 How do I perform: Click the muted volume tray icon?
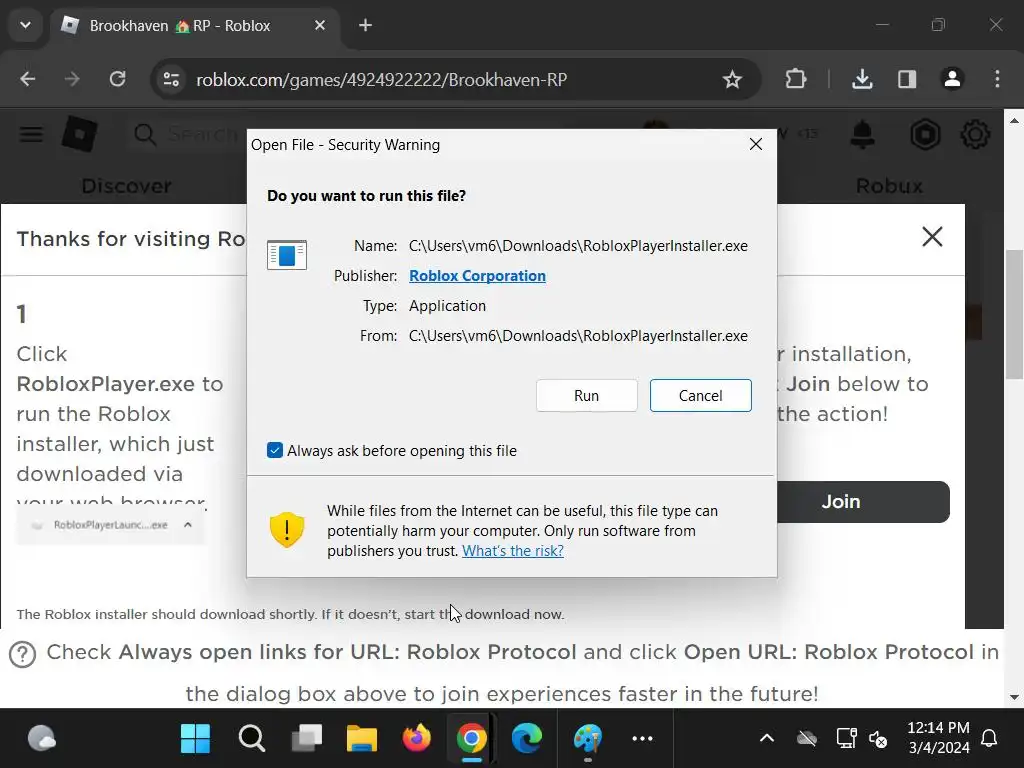[x=878, y=739]
